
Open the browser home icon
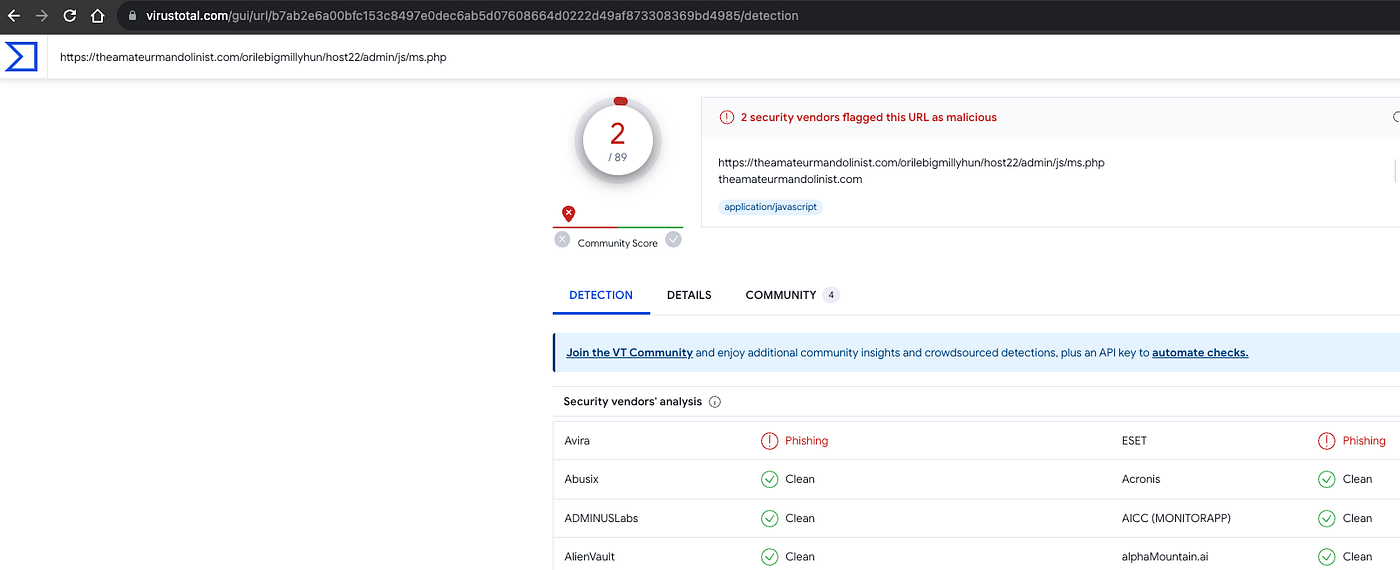(x=98, y=16)
